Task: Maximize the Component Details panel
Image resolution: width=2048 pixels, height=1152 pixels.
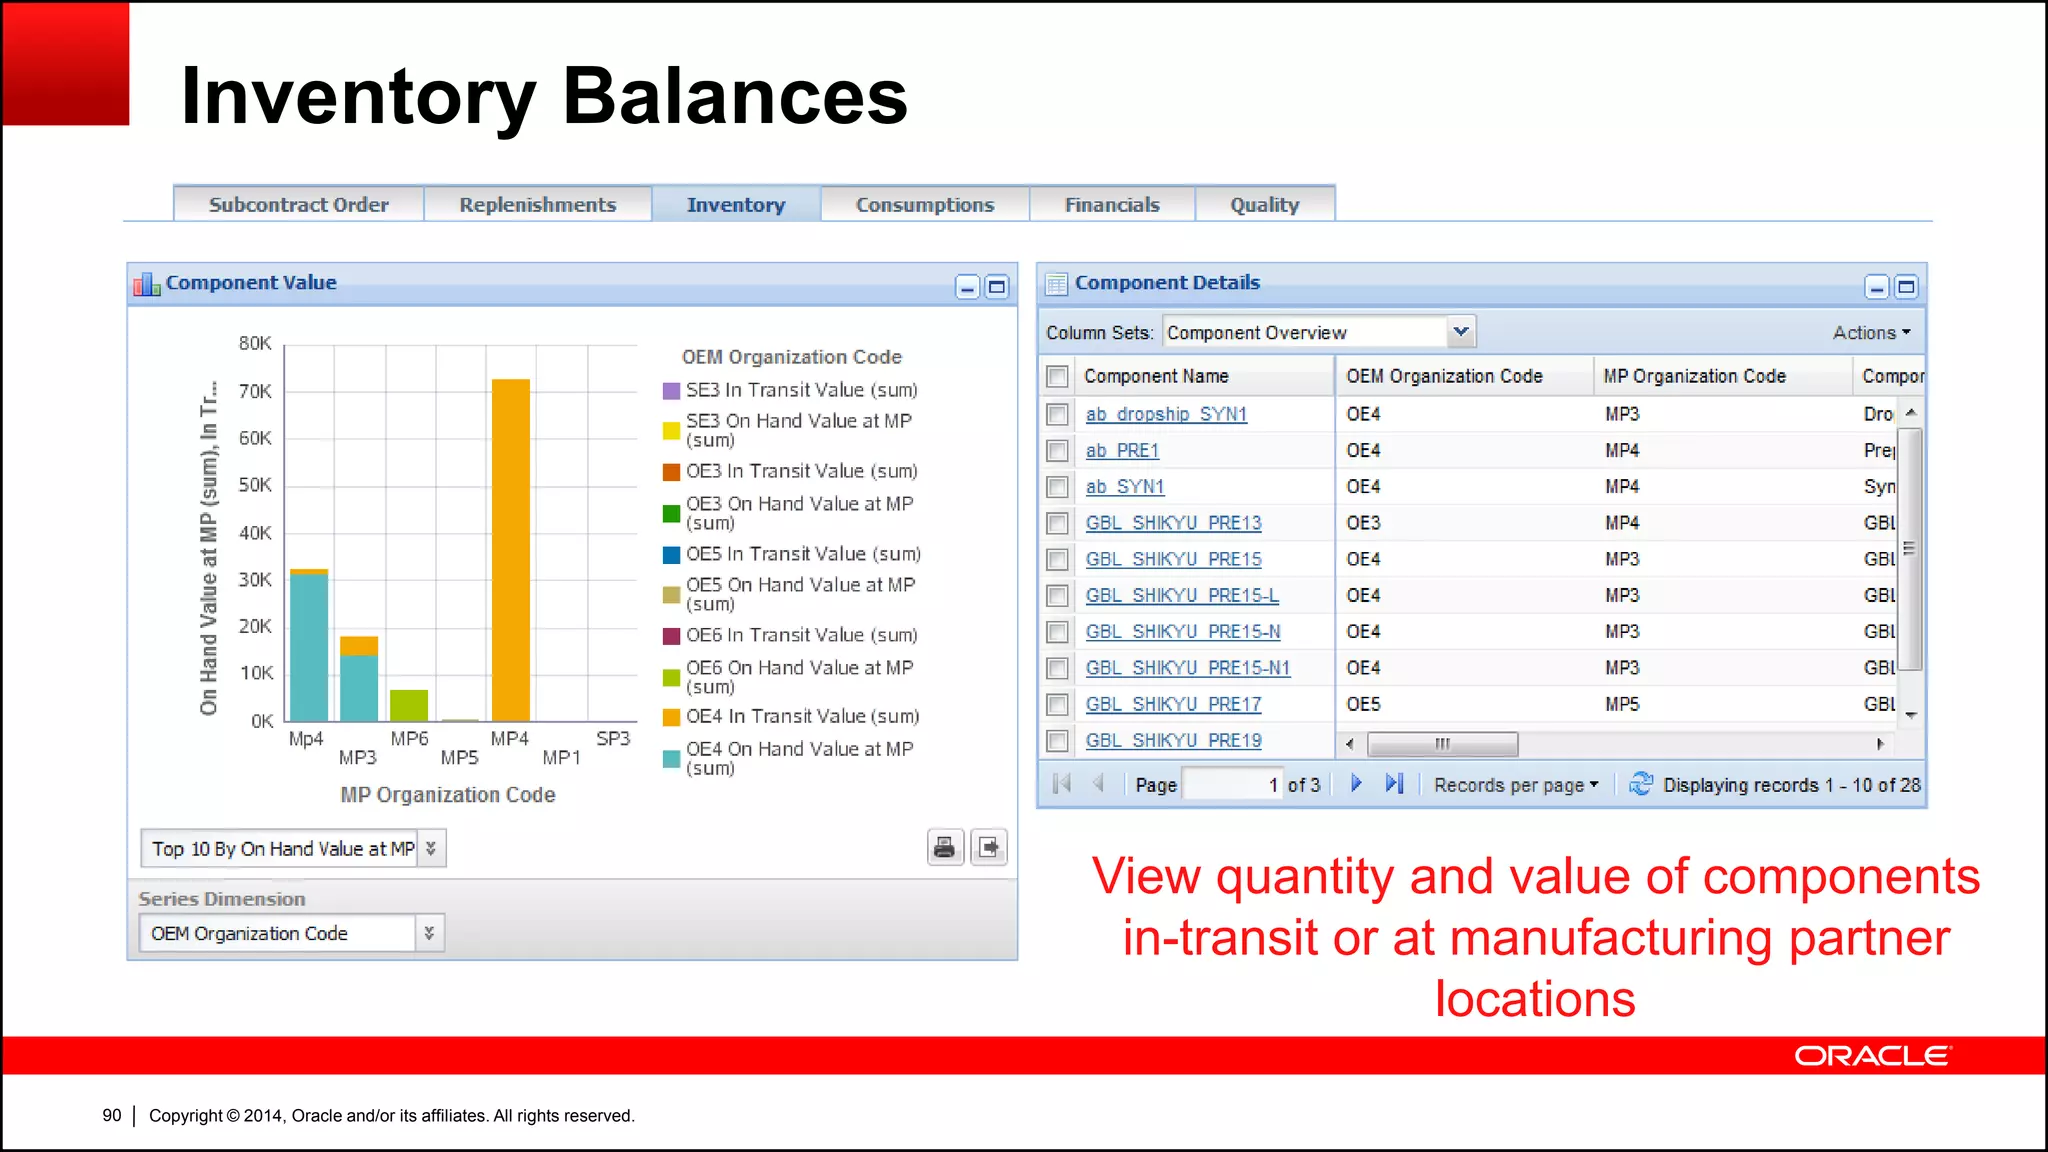Action: [x=1907, y=288]
